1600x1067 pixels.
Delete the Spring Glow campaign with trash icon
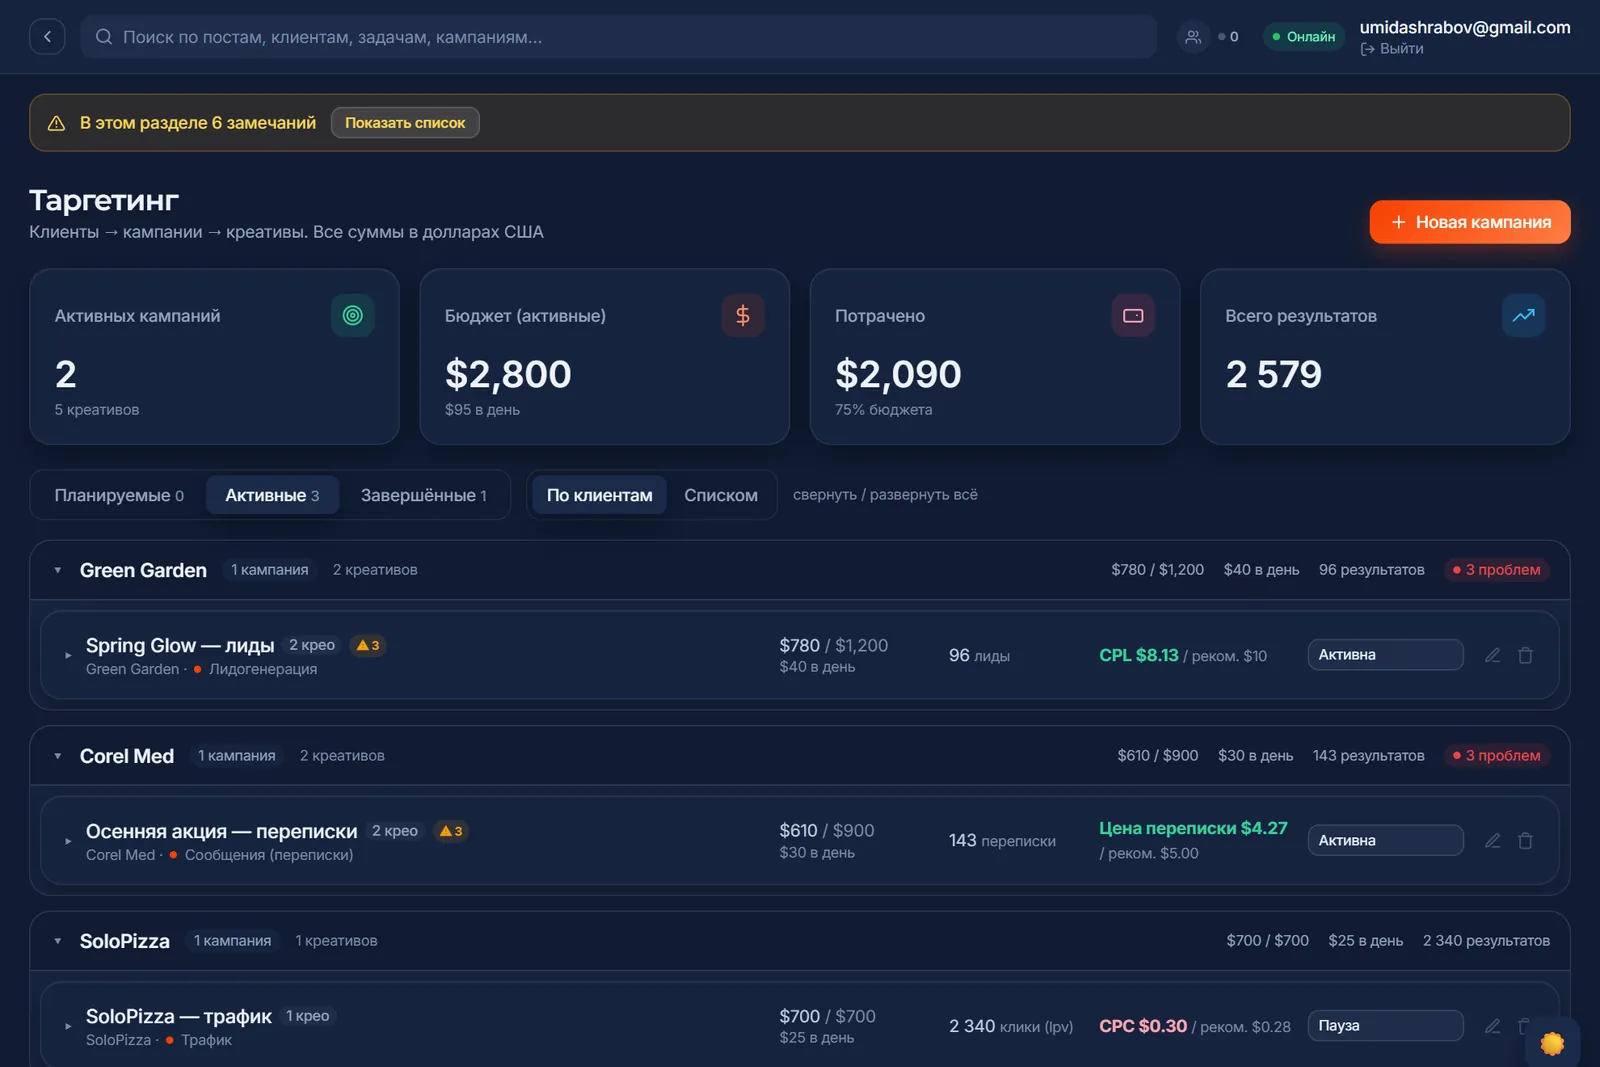(1525, 655)
